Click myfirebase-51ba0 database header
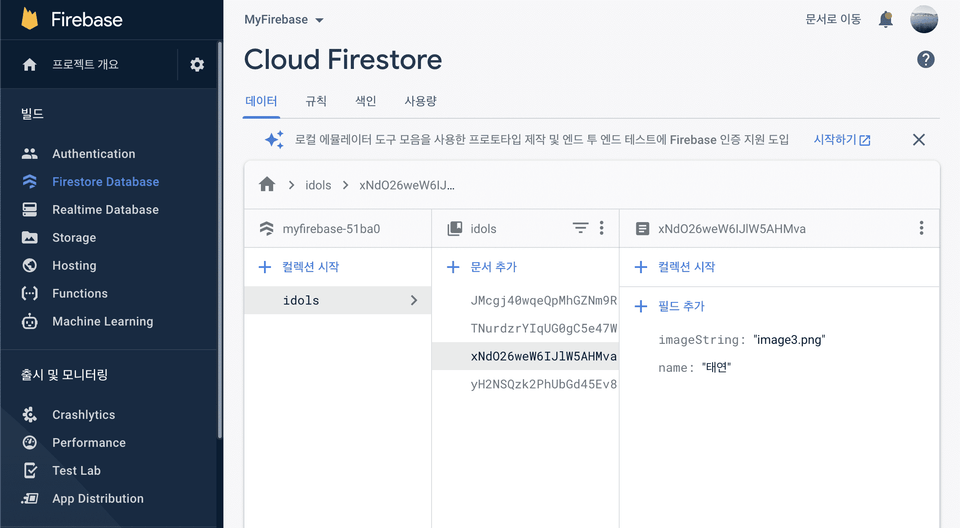Screen dimensions: 960x528 coord(331,228)
